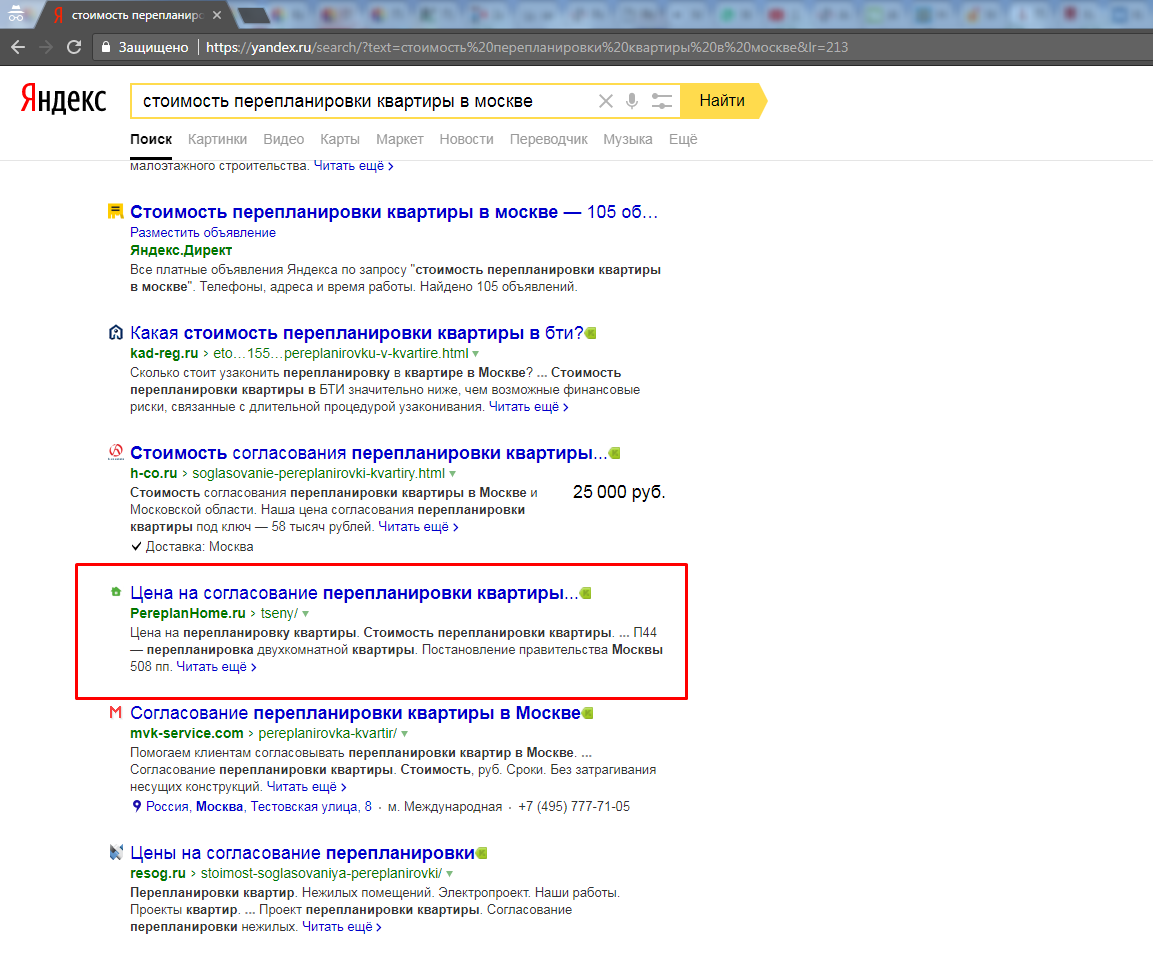Click the browser back arrow
The image size is (1153, 956).
[x=18, y=47]
